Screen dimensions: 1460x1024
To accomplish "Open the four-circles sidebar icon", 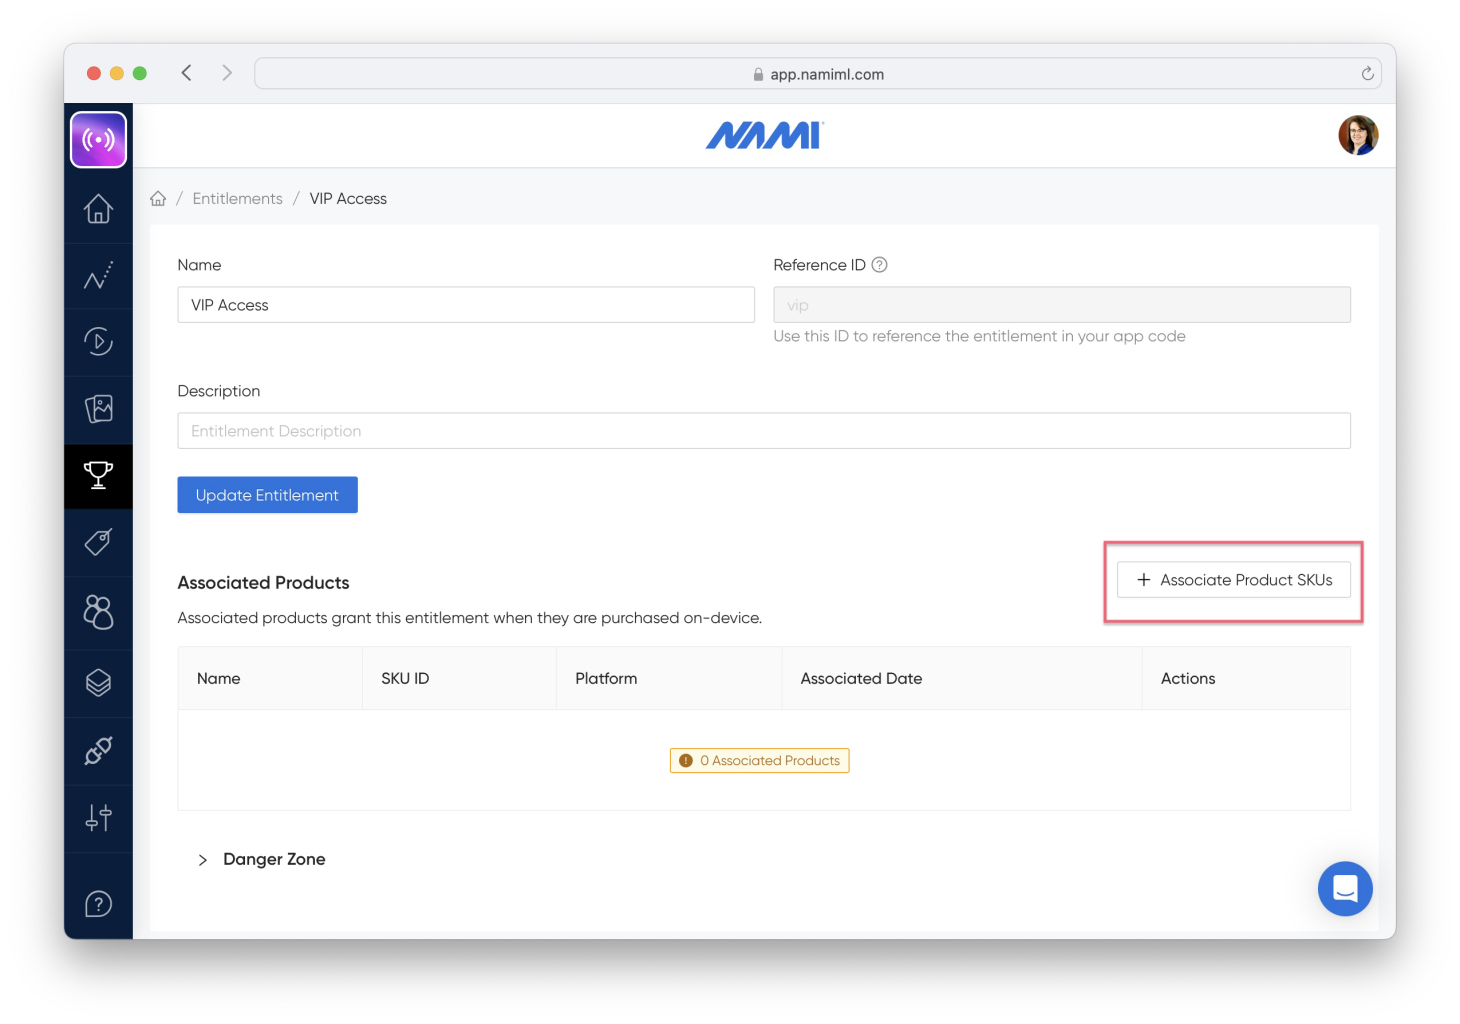I will coord(98,611).
